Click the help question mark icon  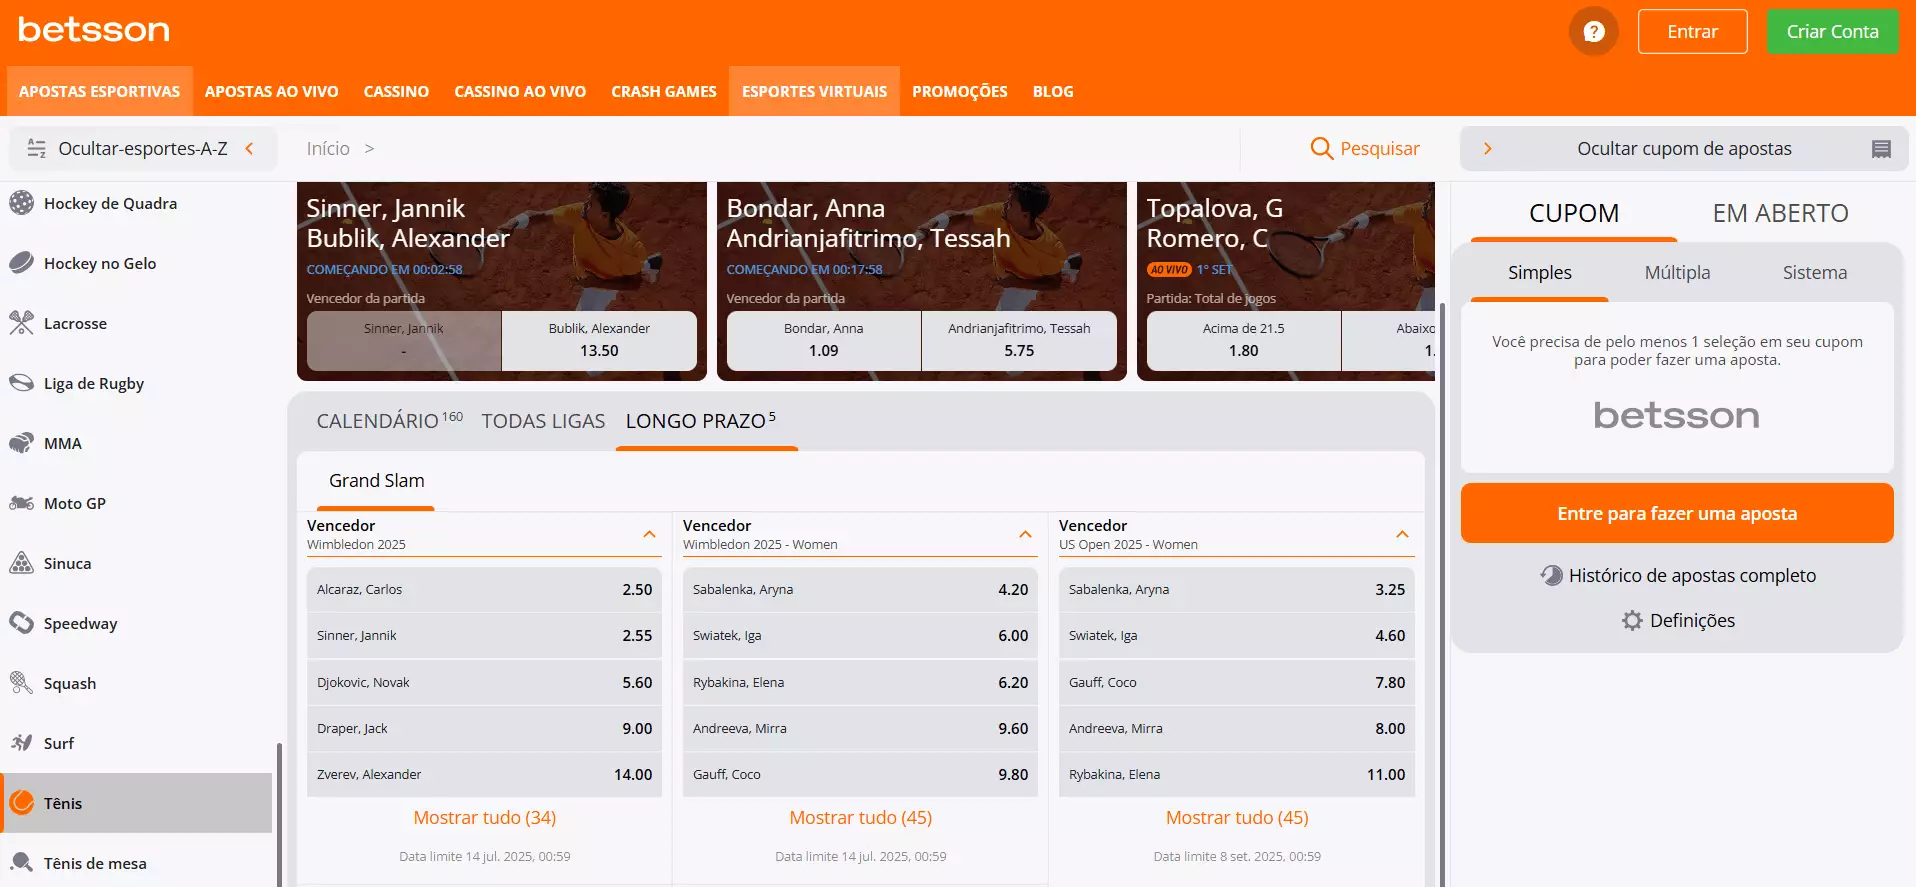1593,32
